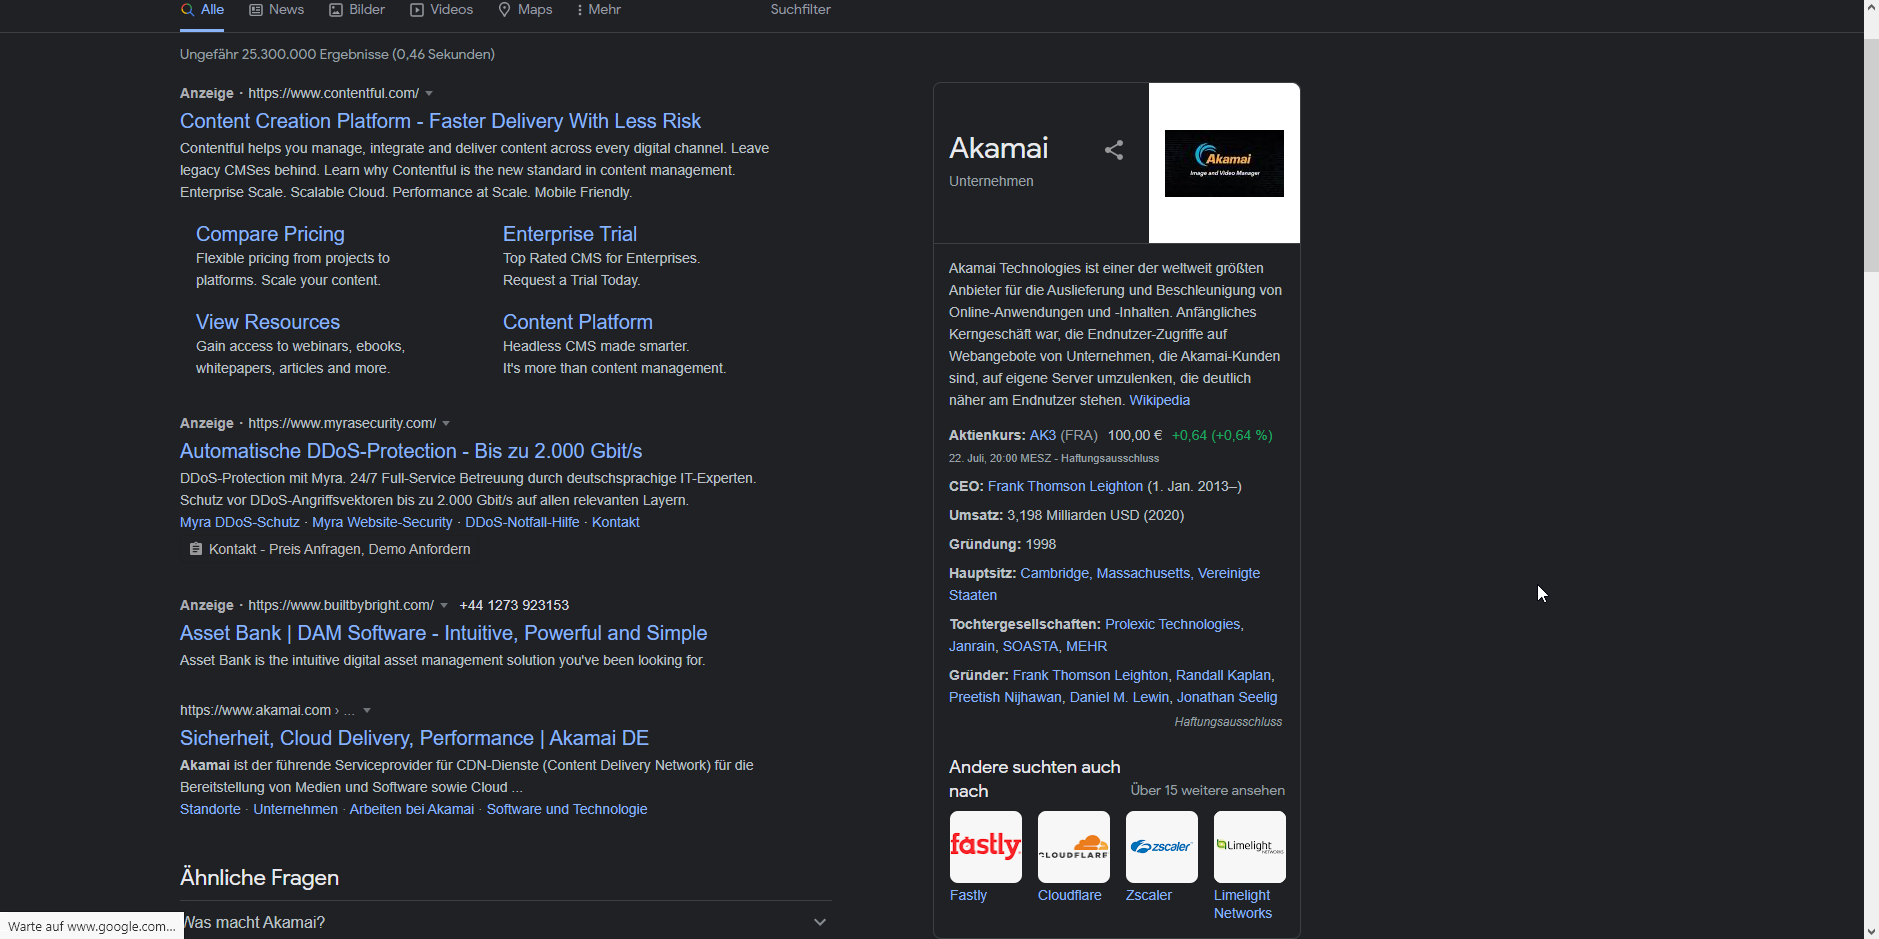Open the Videos search tab
Screen dimensions: 1879x939
coord(441,10)
